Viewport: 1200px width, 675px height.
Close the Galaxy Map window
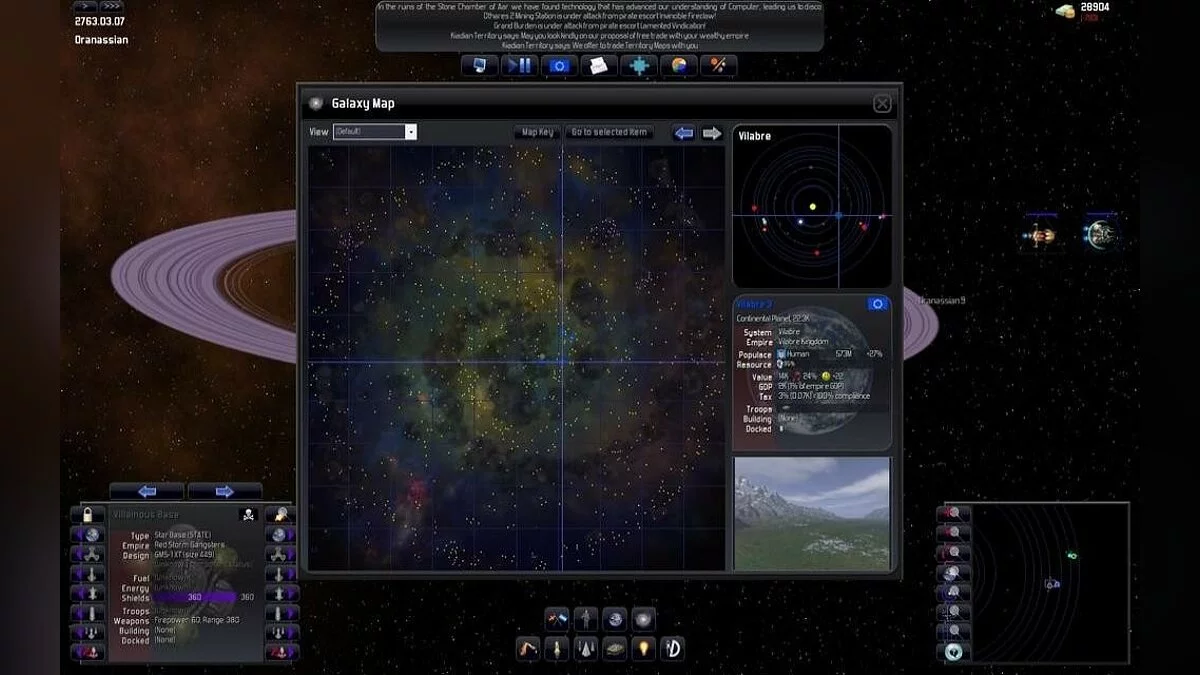(x=882, y=103)
